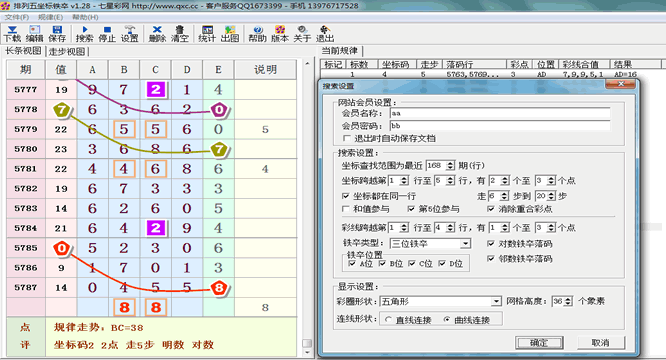
Task: Open the 文件(F) menu
Action: 17,17
